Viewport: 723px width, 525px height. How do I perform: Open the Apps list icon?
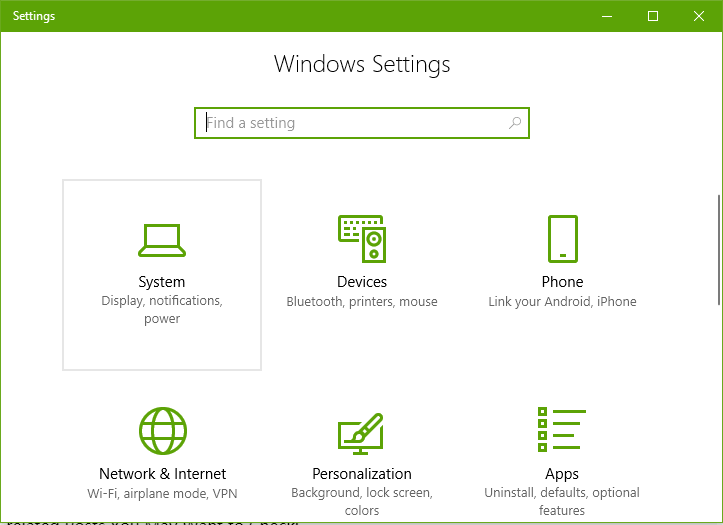click(562, 431)
